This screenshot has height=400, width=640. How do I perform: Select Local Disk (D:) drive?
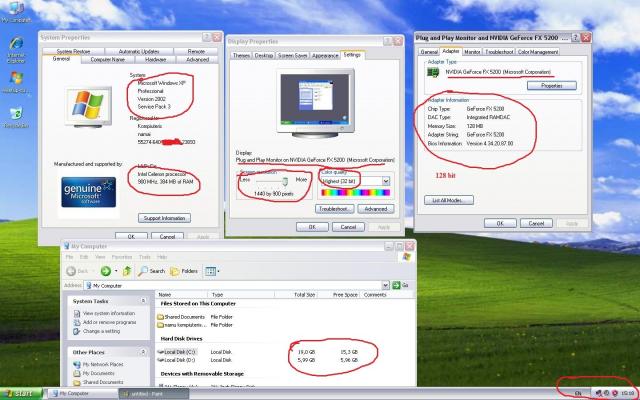click(x=177, y=360)
